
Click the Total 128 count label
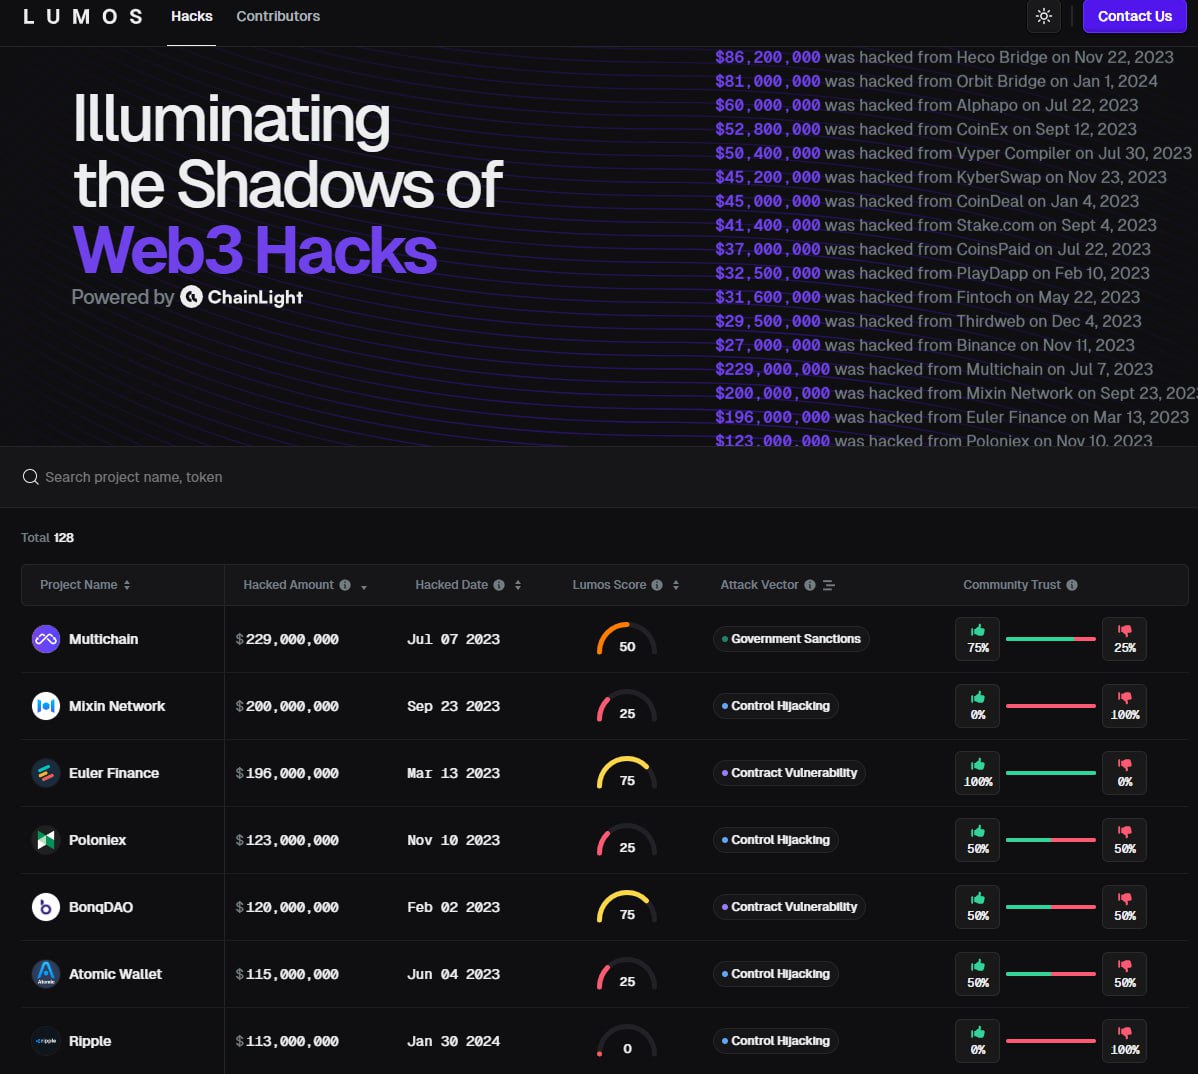click(47, 538)
